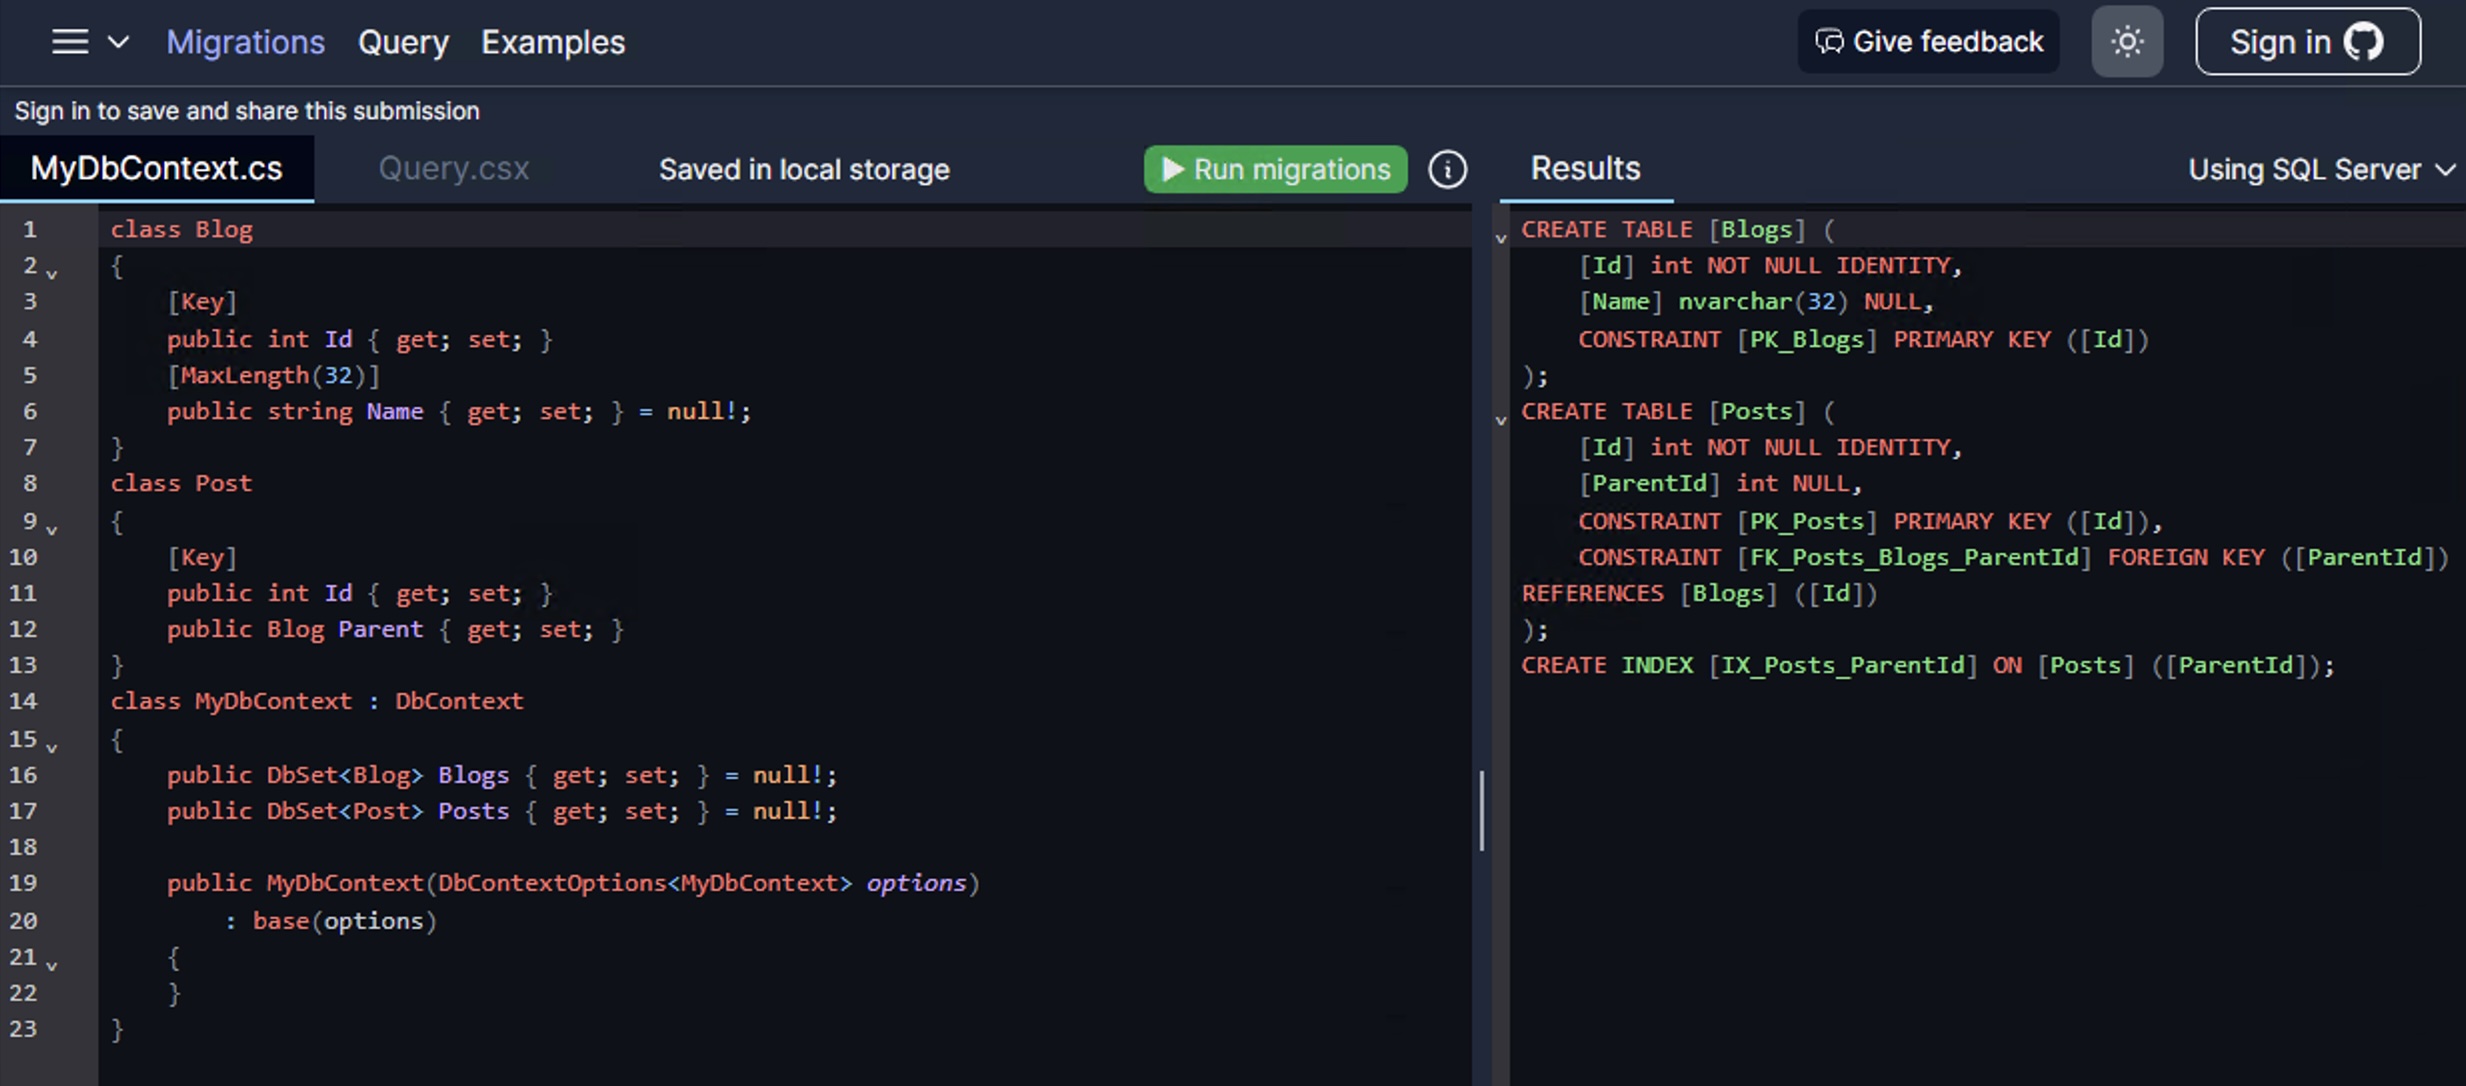Viewport: 2466px width, 1086px height.
Task: Collapse the CREATE TABLE Blogs block
Action: tap(1500, 238)
